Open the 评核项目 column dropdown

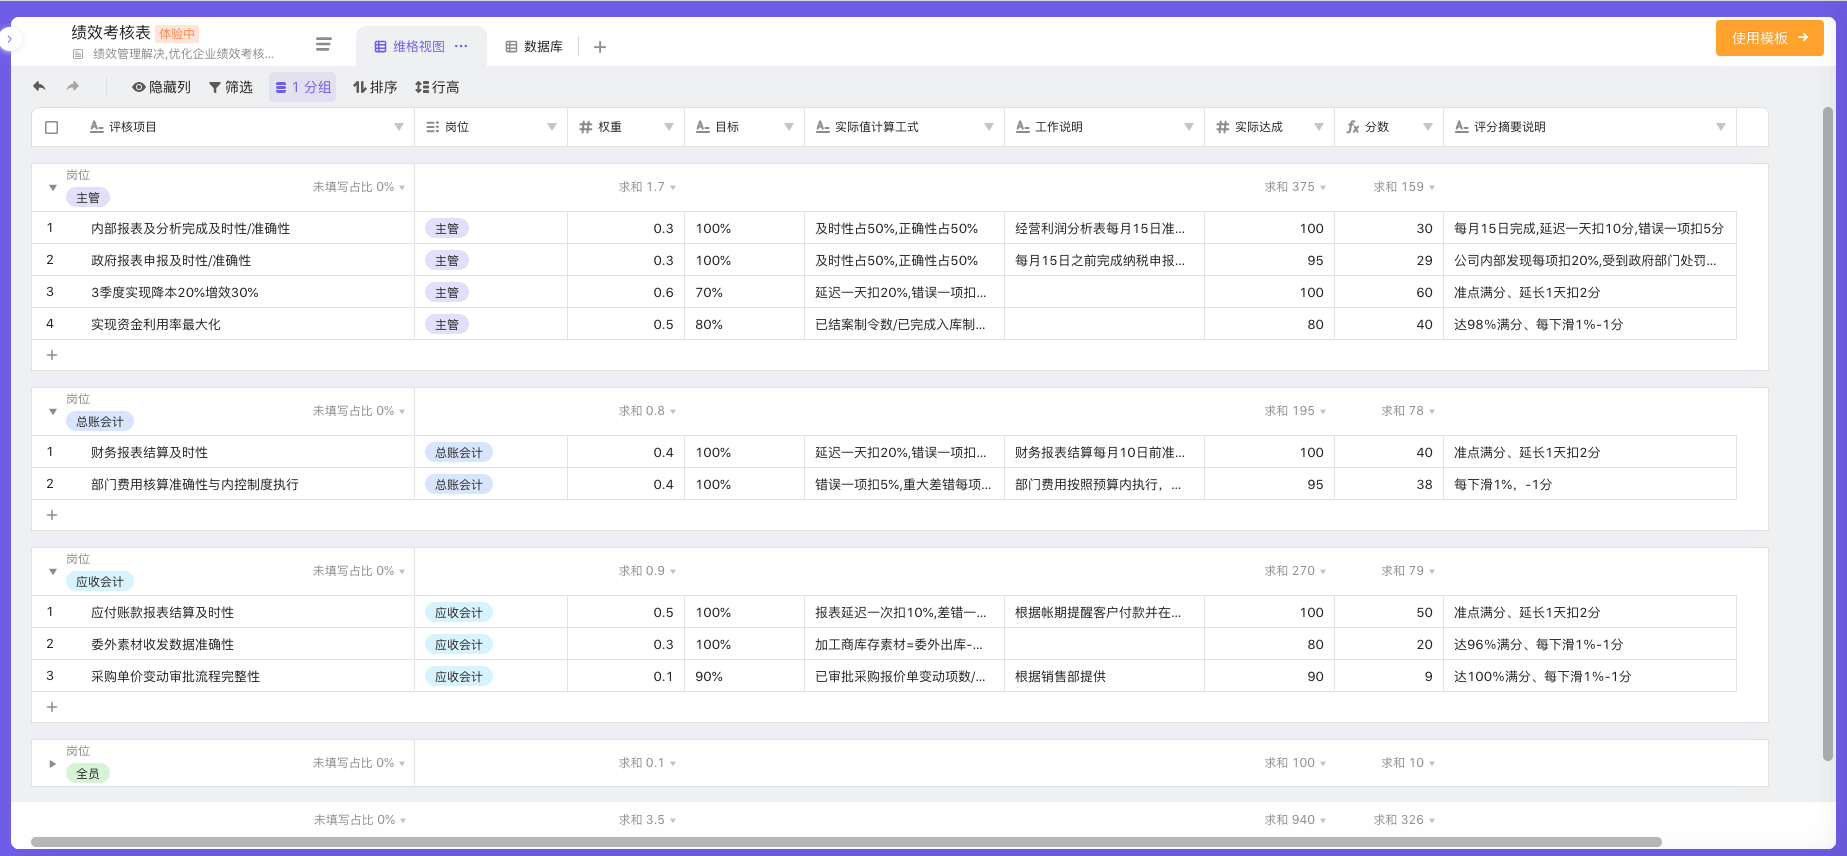pyautogui.click(x=399, y=127)
